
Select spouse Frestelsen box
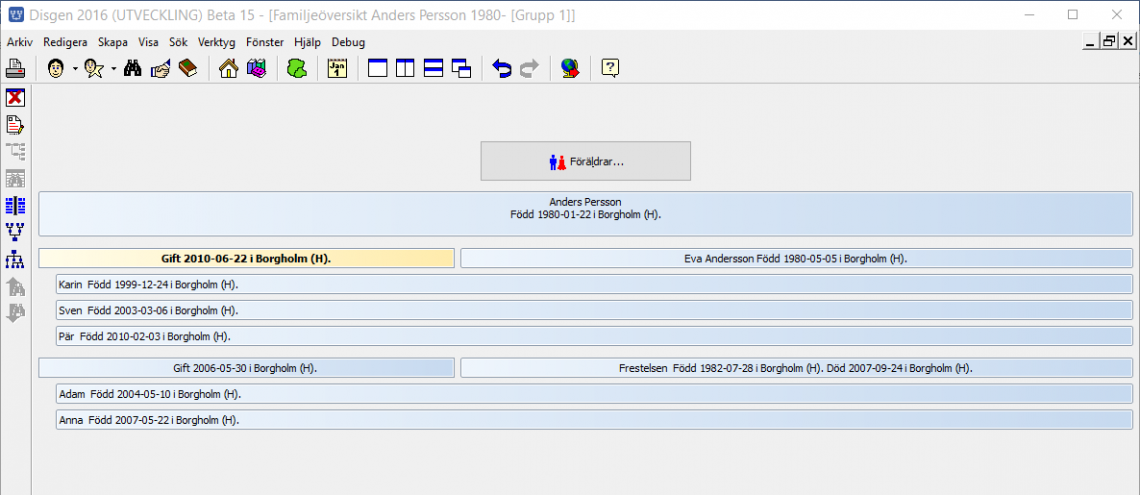(x=796, y=368)
